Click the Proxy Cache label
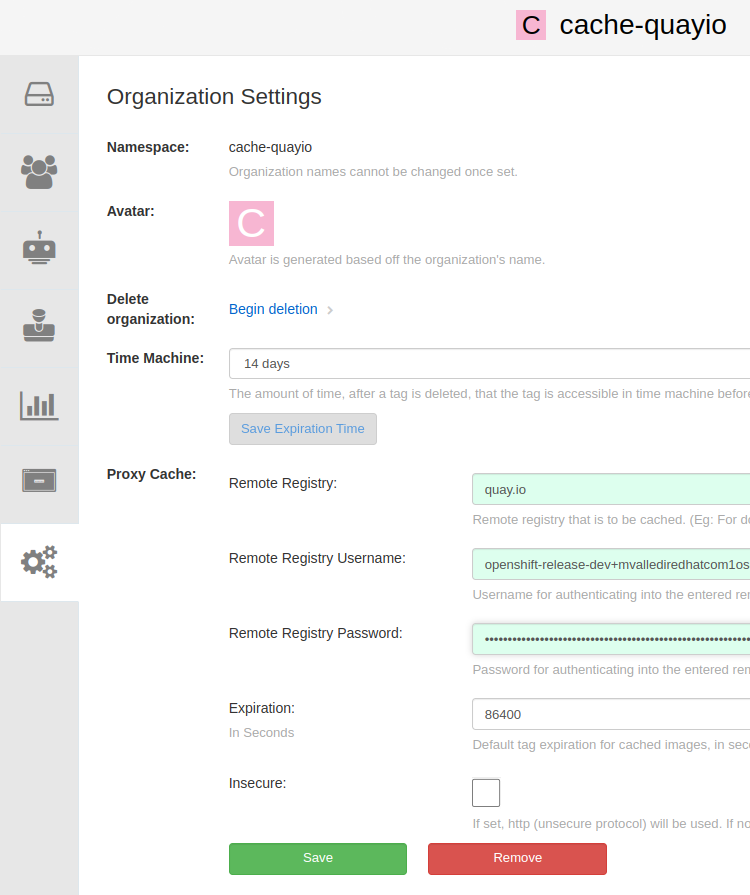Screen dimensions: 750x895 [151, 474]
